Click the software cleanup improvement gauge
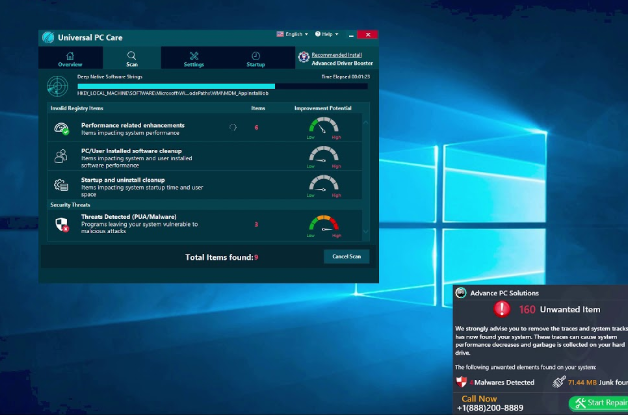Image resolution: width=628 pixels, height=415 pixels. [x=324, y=156]
